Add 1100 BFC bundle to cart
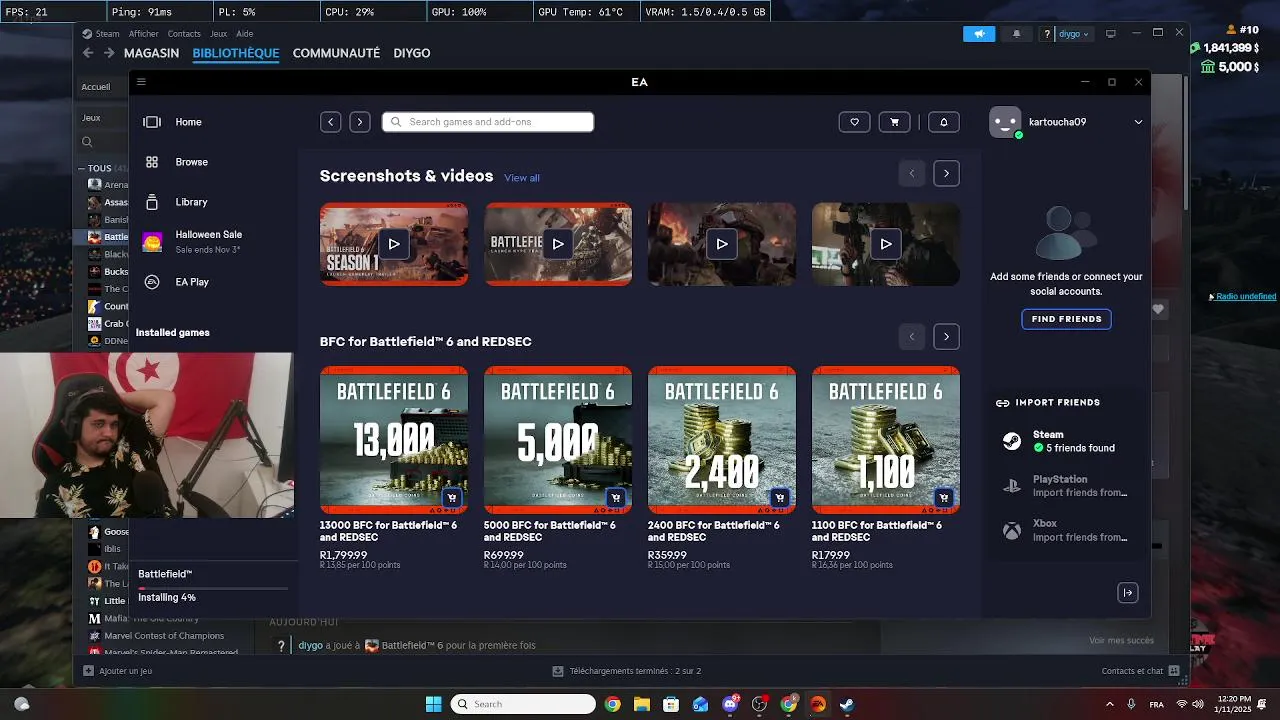This screenshot has height=720, width=1280. 944,498
